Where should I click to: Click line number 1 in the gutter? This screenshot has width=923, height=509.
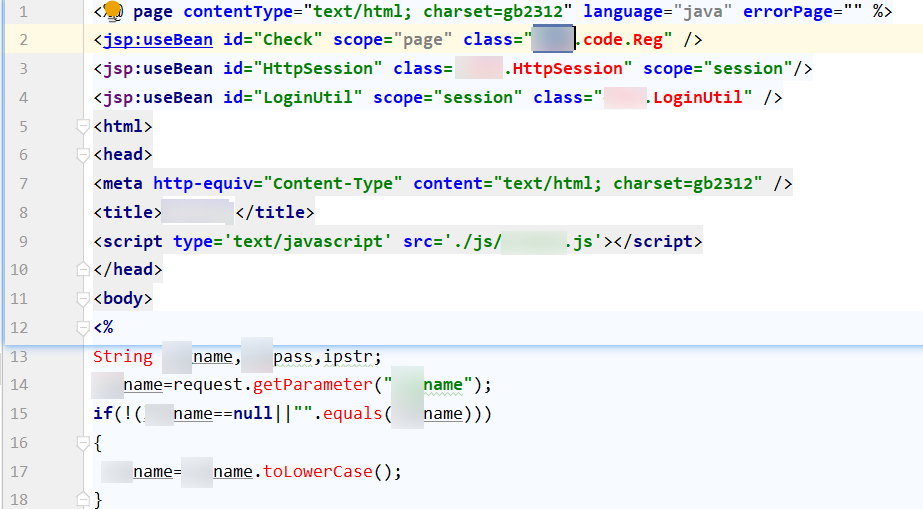click(23, 11)
